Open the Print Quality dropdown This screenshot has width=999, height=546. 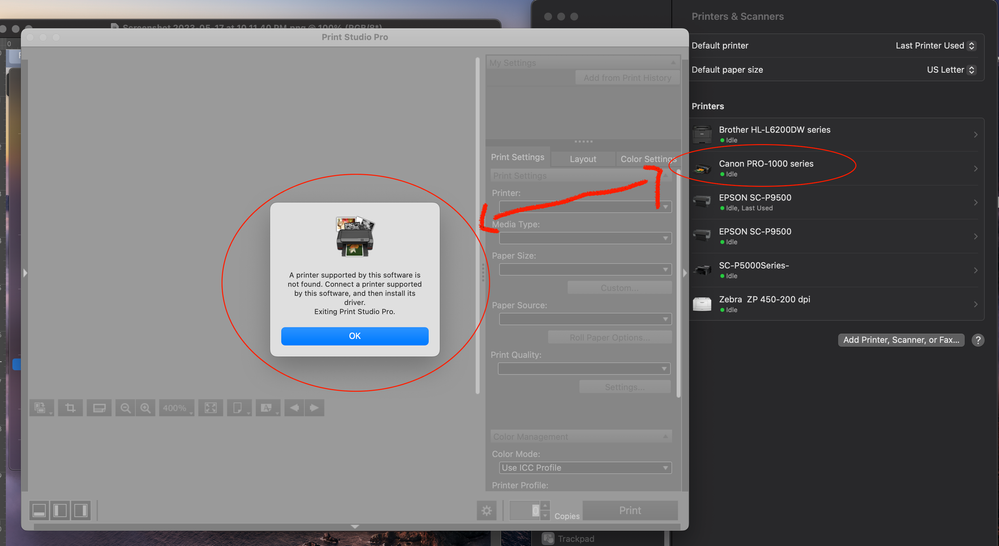584,368
